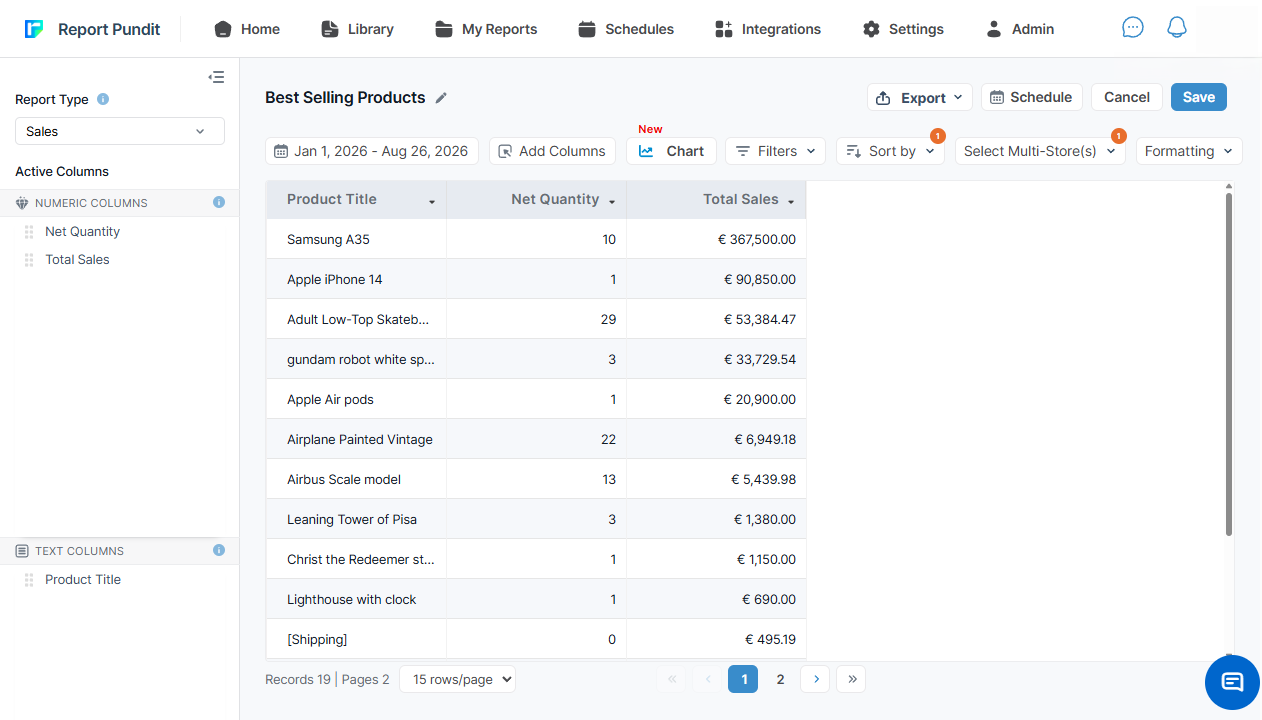Open the Schedules navigation item

(x=626, y=29)
